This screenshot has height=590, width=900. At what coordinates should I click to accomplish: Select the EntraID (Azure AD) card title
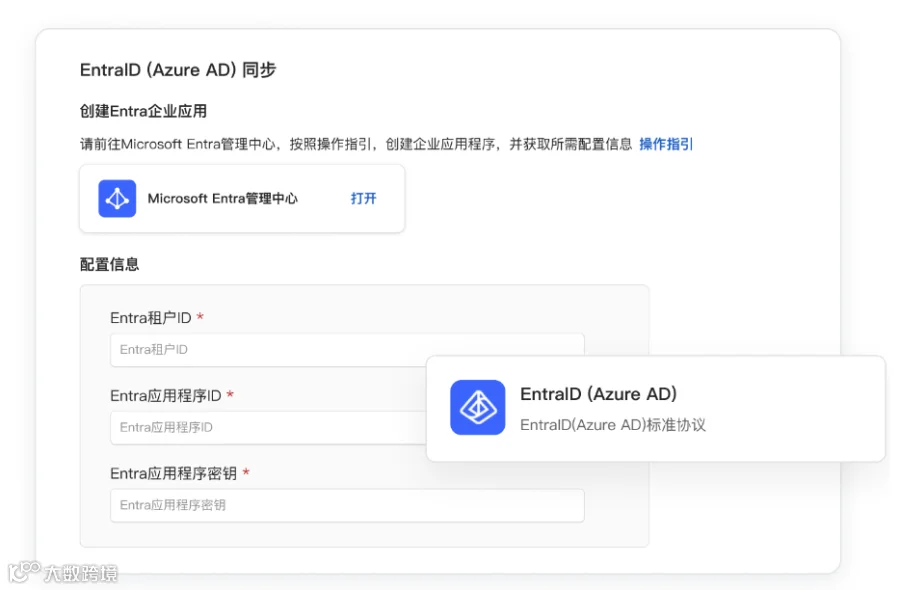point(598,394)
